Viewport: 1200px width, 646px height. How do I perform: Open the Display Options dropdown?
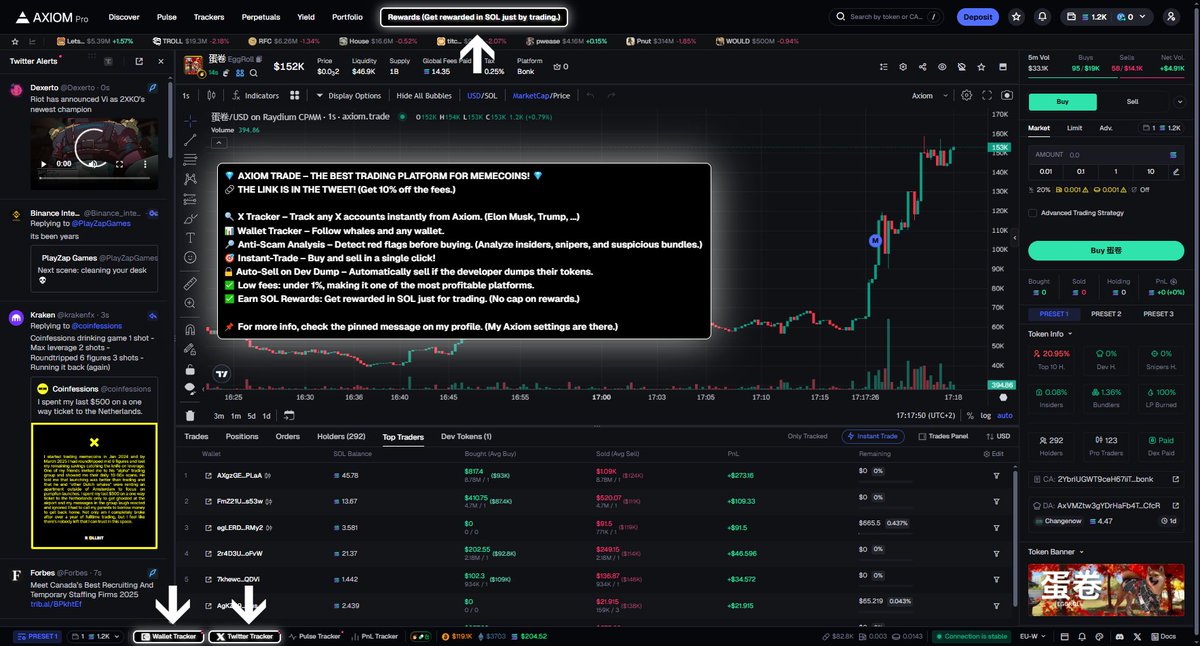[349, 95]
